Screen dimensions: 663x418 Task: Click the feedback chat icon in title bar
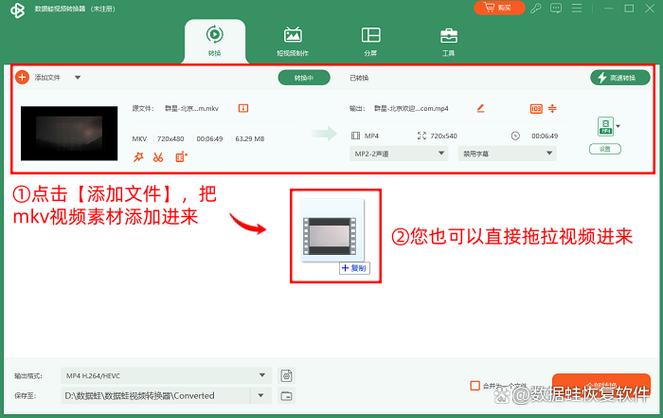click(556, 8)
